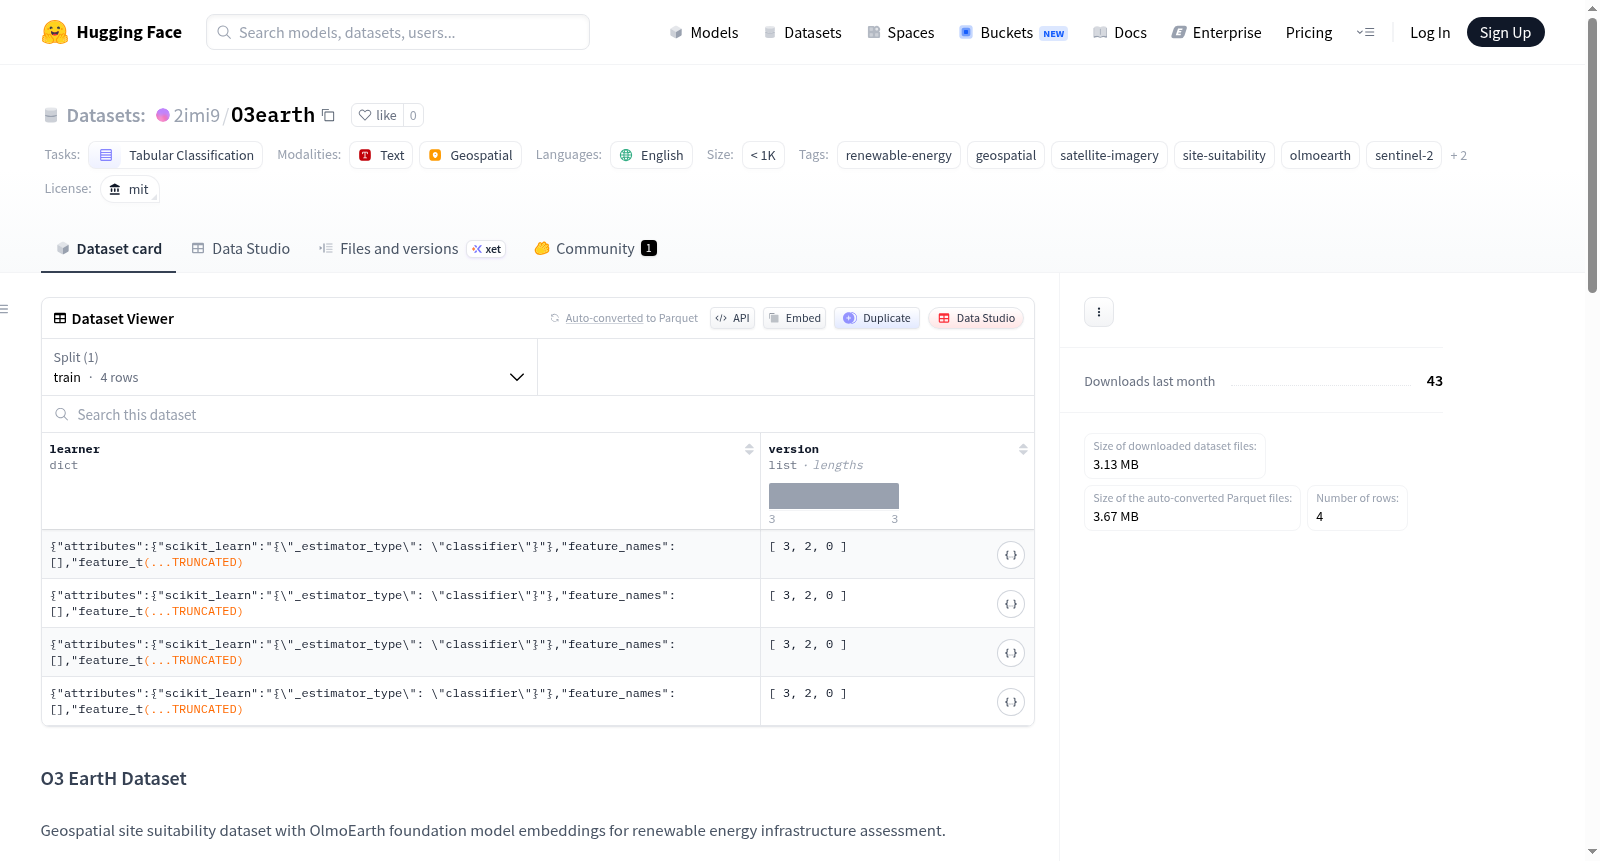Image resolution: width=1600 pixels, height=861 pixels.
Task: Switch to the Data Studio tab
Action: (x=241, y=249)
